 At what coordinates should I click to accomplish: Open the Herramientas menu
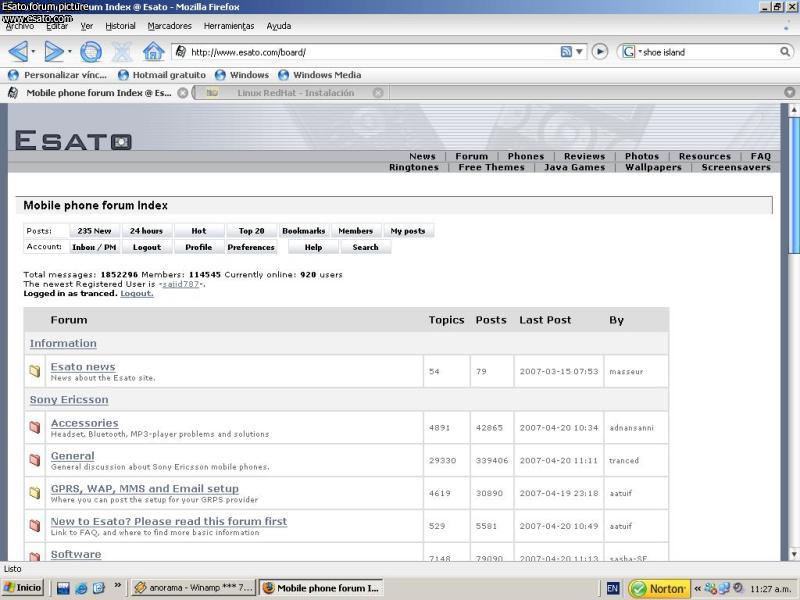click(x=229, y=26)
